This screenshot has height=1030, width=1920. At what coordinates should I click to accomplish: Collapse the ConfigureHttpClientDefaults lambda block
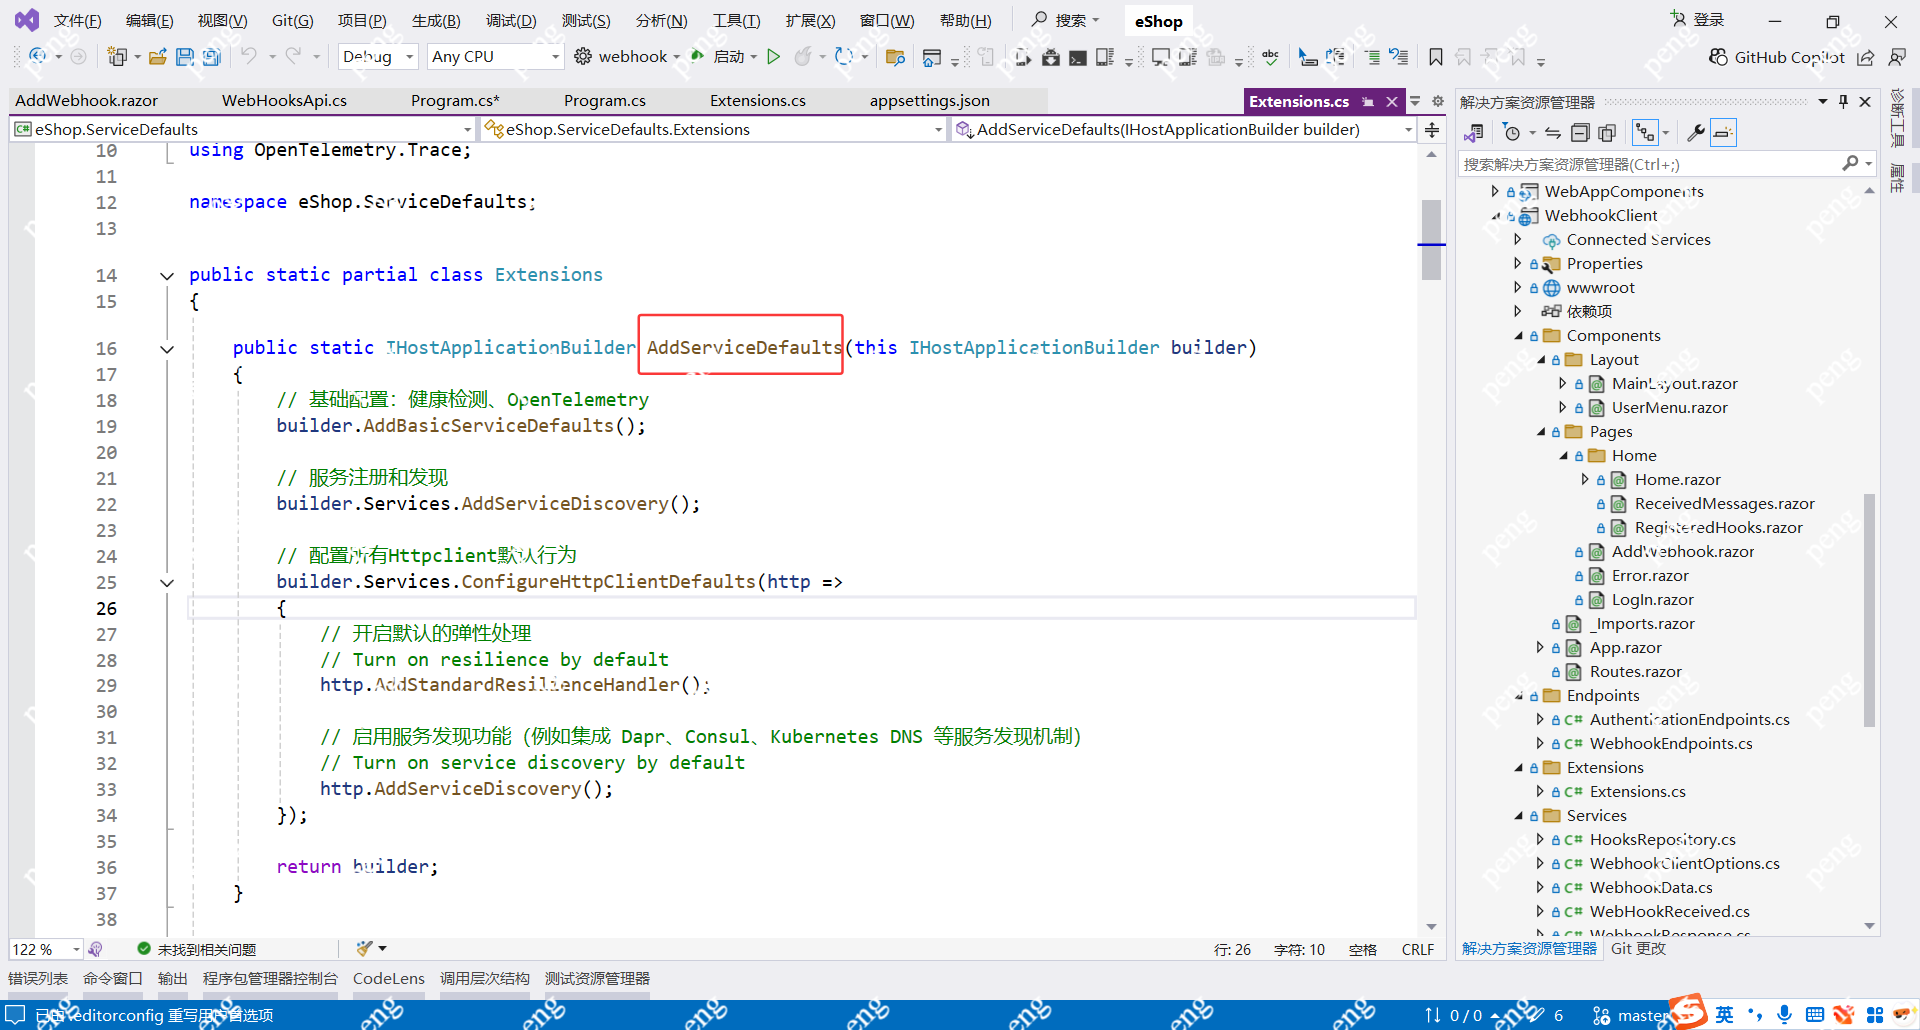[167, 582]
